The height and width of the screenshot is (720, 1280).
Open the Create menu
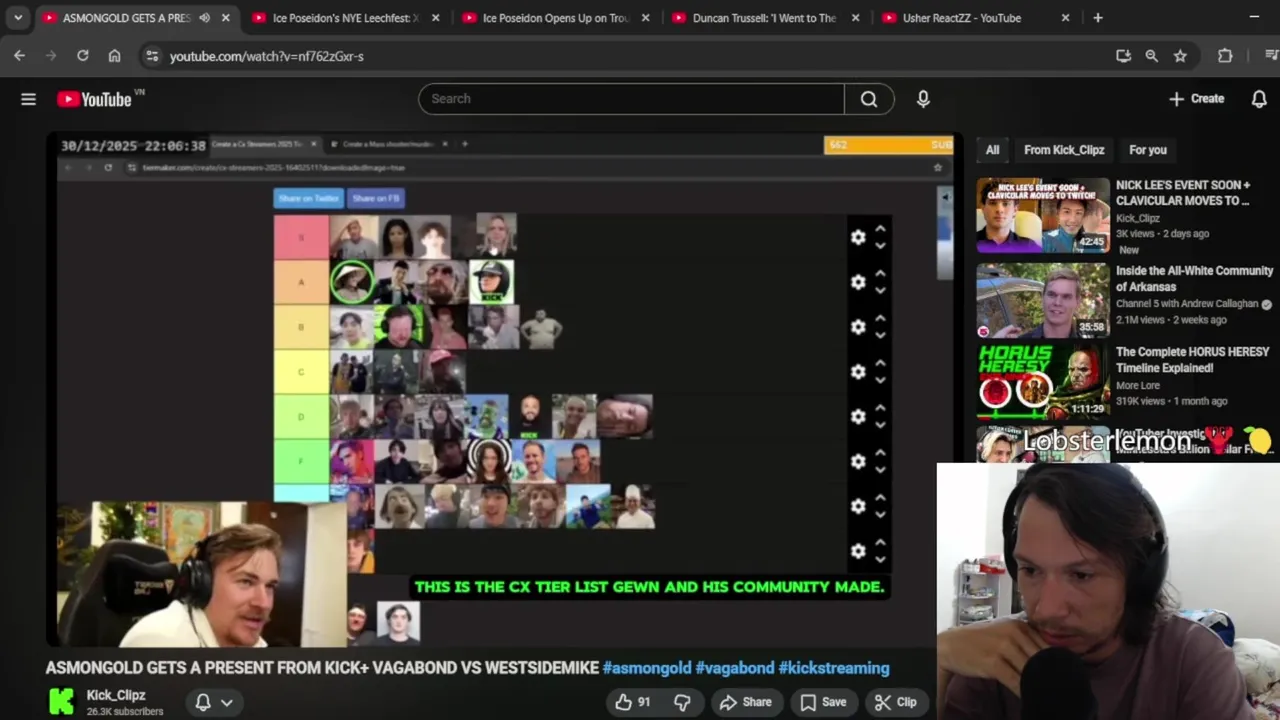pos(1196,98)
